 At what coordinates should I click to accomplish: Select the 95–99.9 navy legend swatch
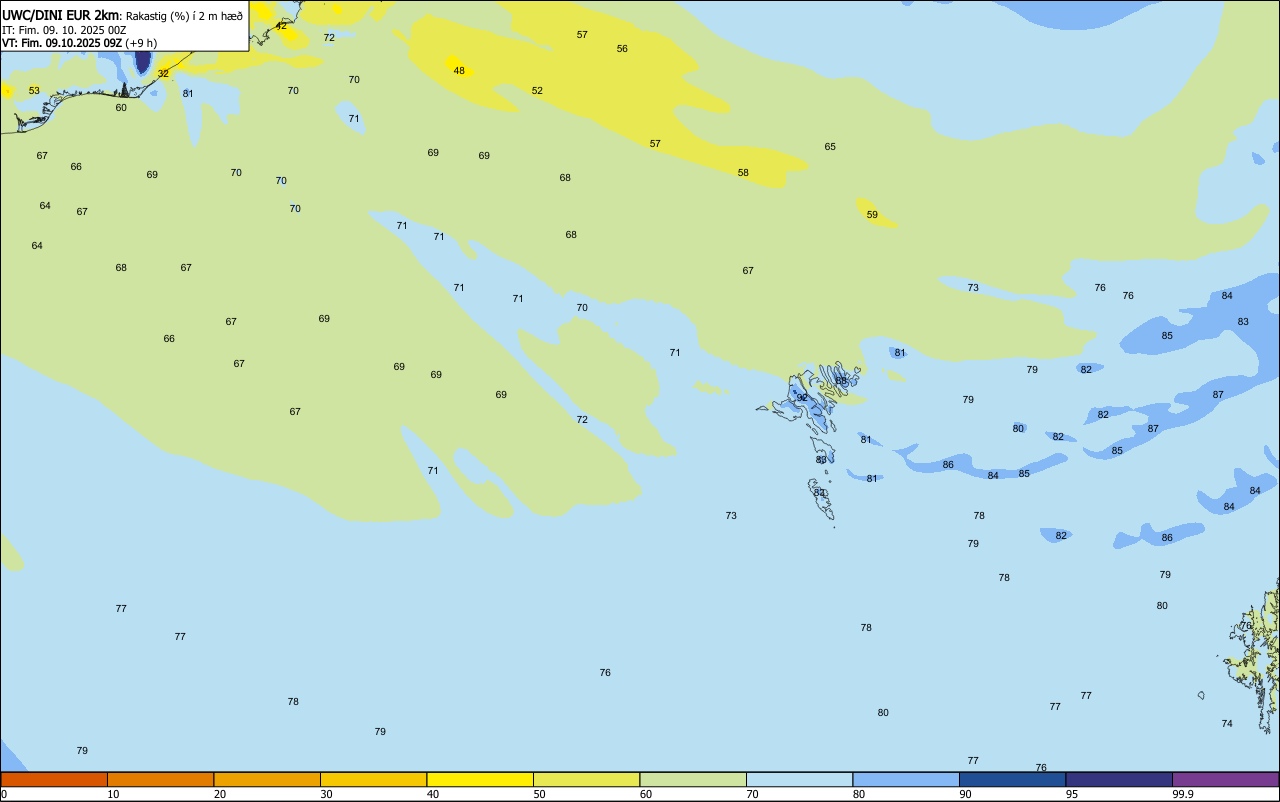pyautogui.click(x=1119, y=779)
